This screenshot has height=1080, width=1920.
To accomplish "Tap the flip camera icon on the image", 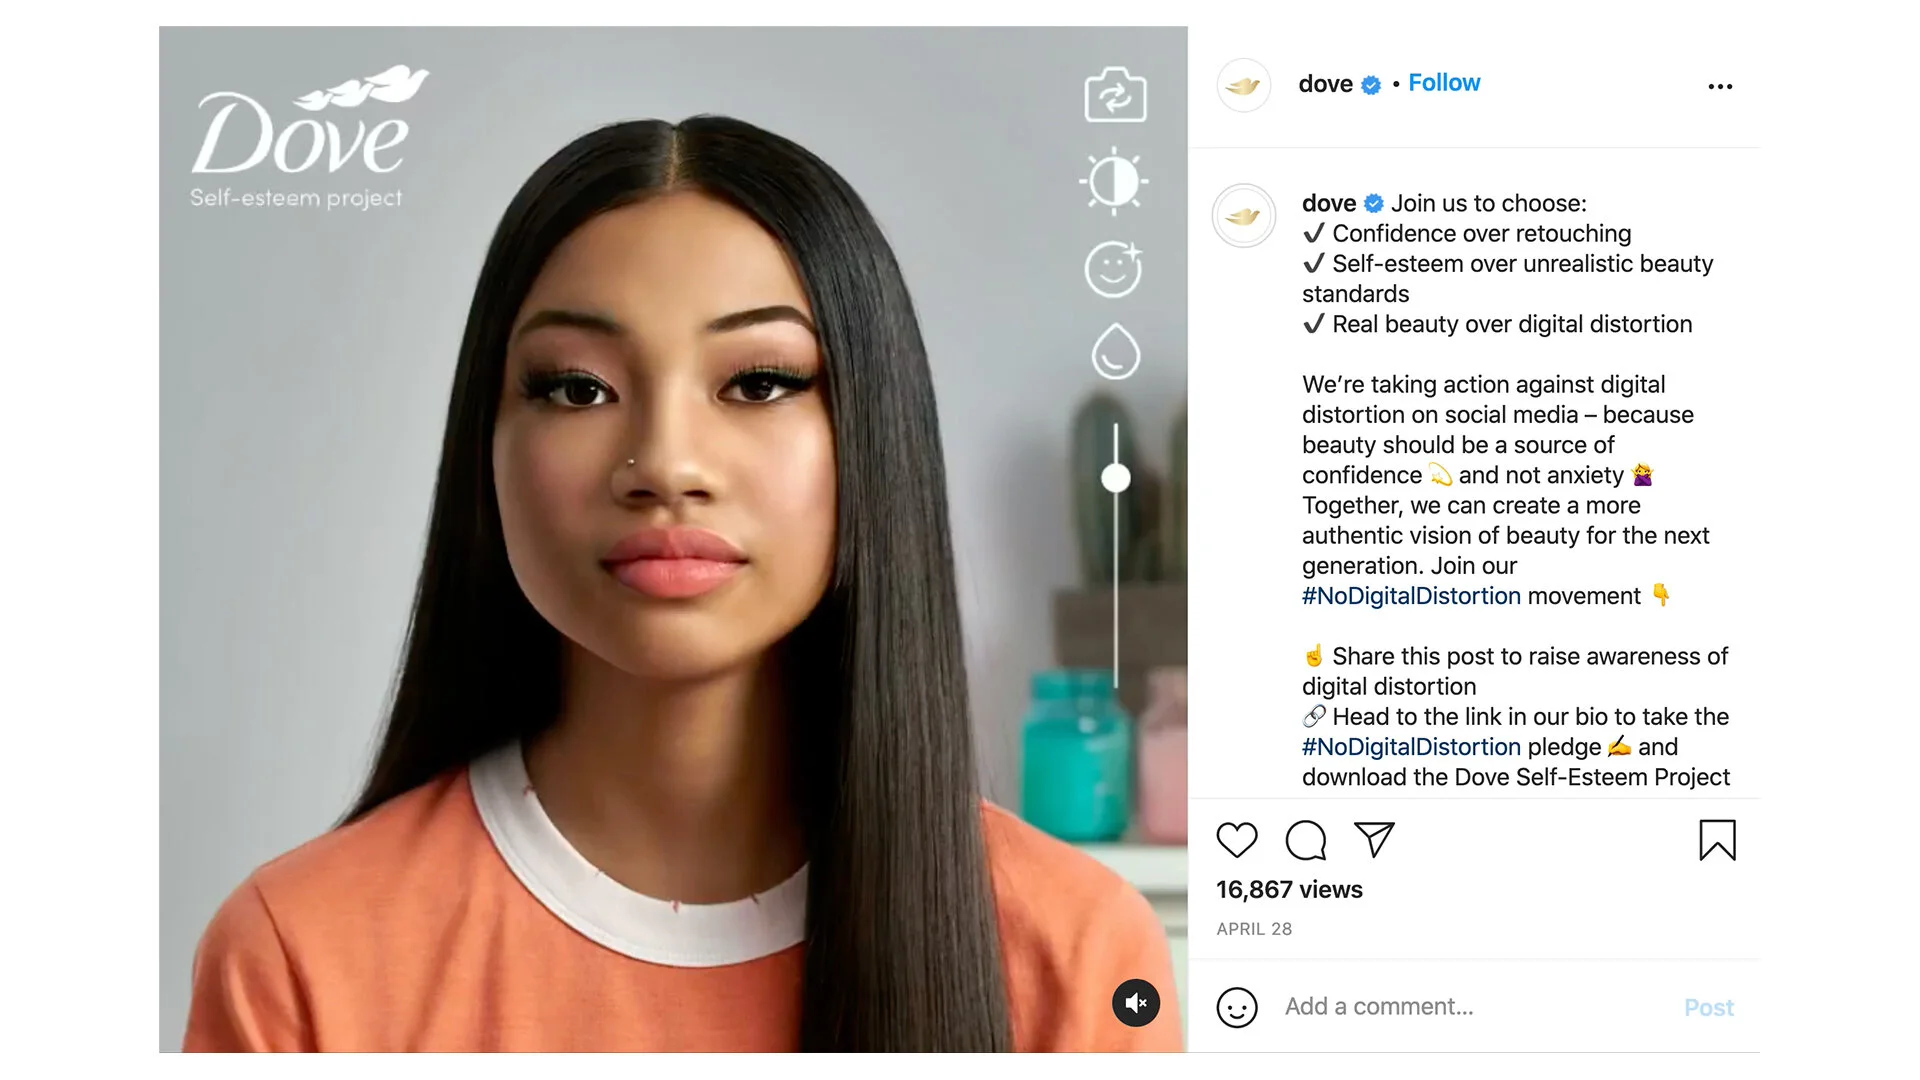I will (1115, 95).
